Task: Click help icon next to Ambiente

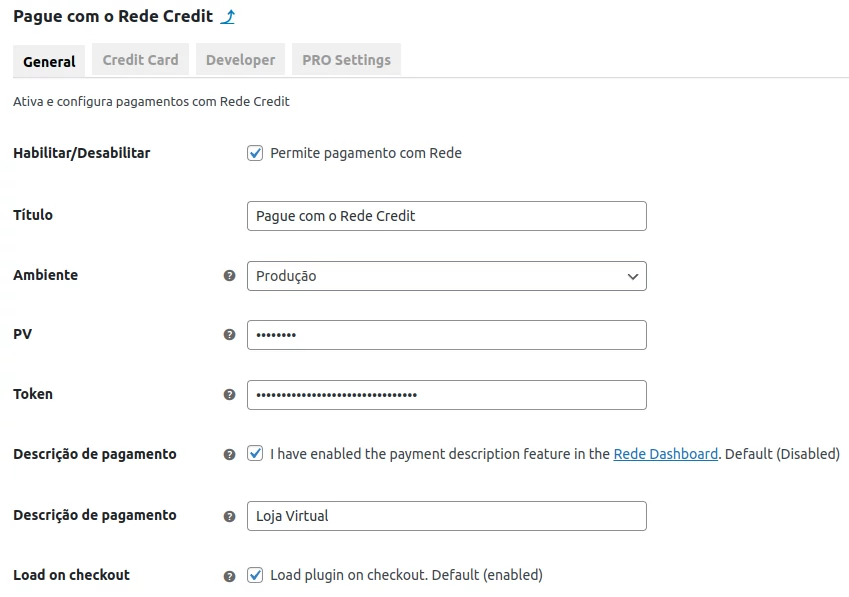Action: (x=229, y=275)
